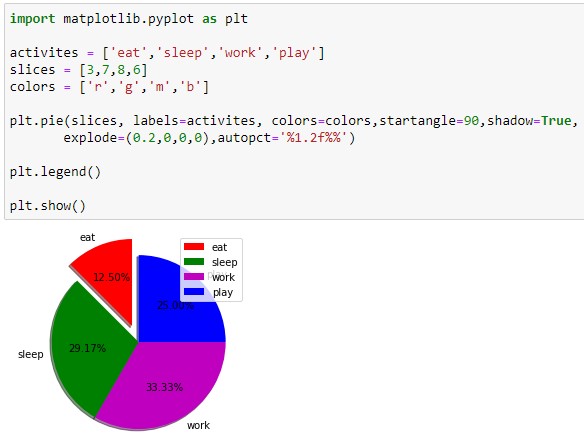Click the magenta pie slice at 33.33%
Screen dimensions: 584x446
164,388
